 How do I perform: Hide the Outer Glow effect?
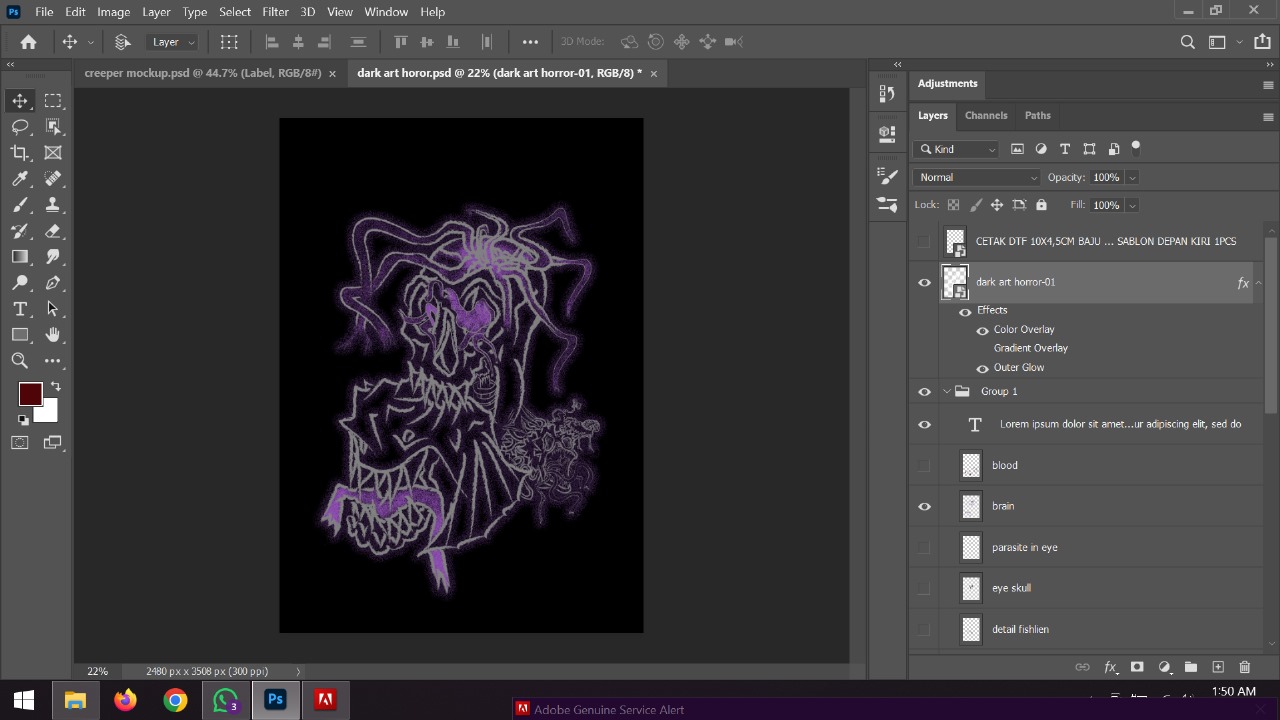pos(982,368)
